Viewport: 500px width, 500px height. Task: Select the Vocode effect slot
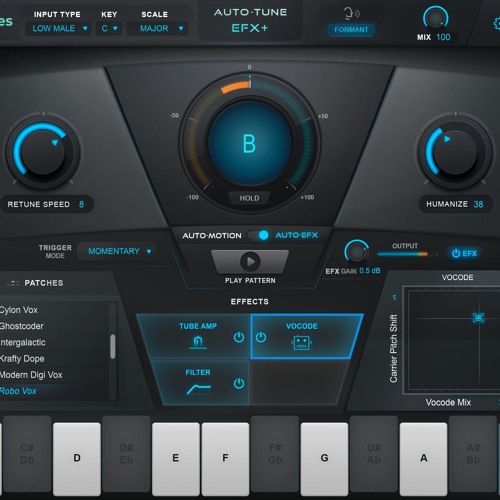pos(305,337)
